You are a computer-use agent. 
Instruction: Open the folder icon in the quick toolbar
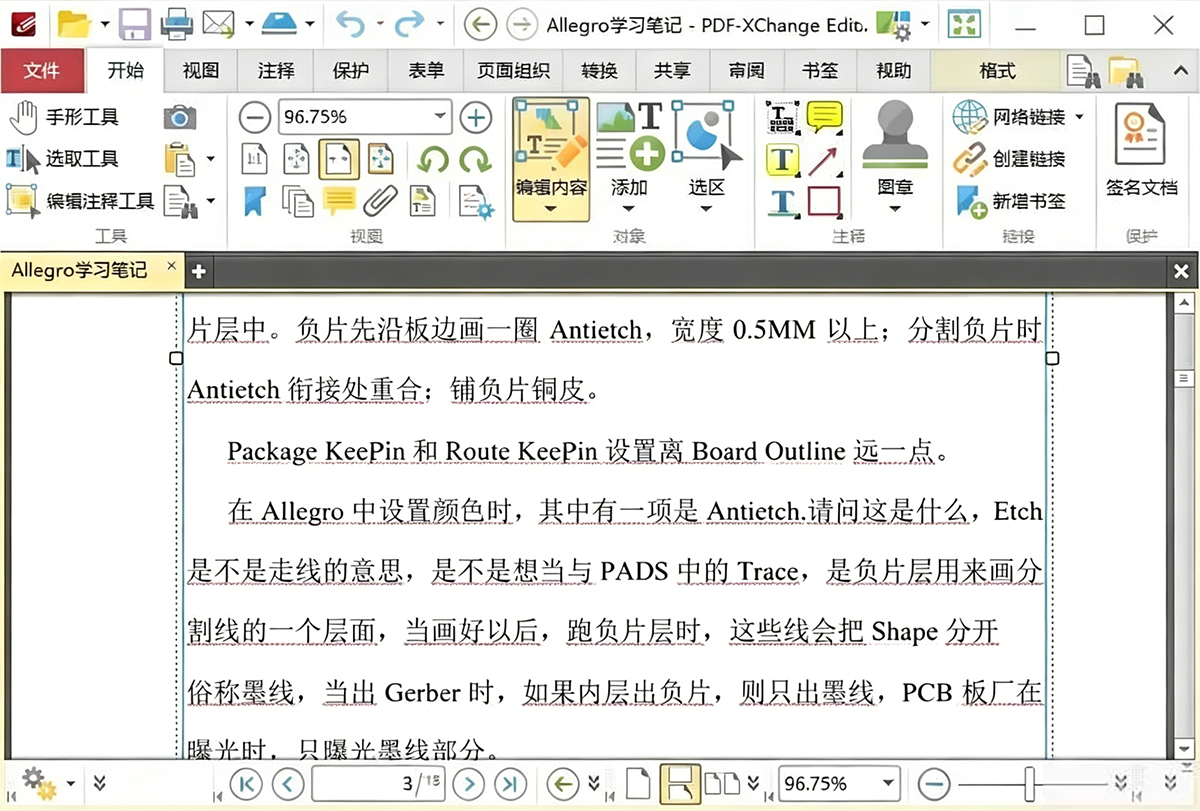pyautogui.click(x=74, y=22)
